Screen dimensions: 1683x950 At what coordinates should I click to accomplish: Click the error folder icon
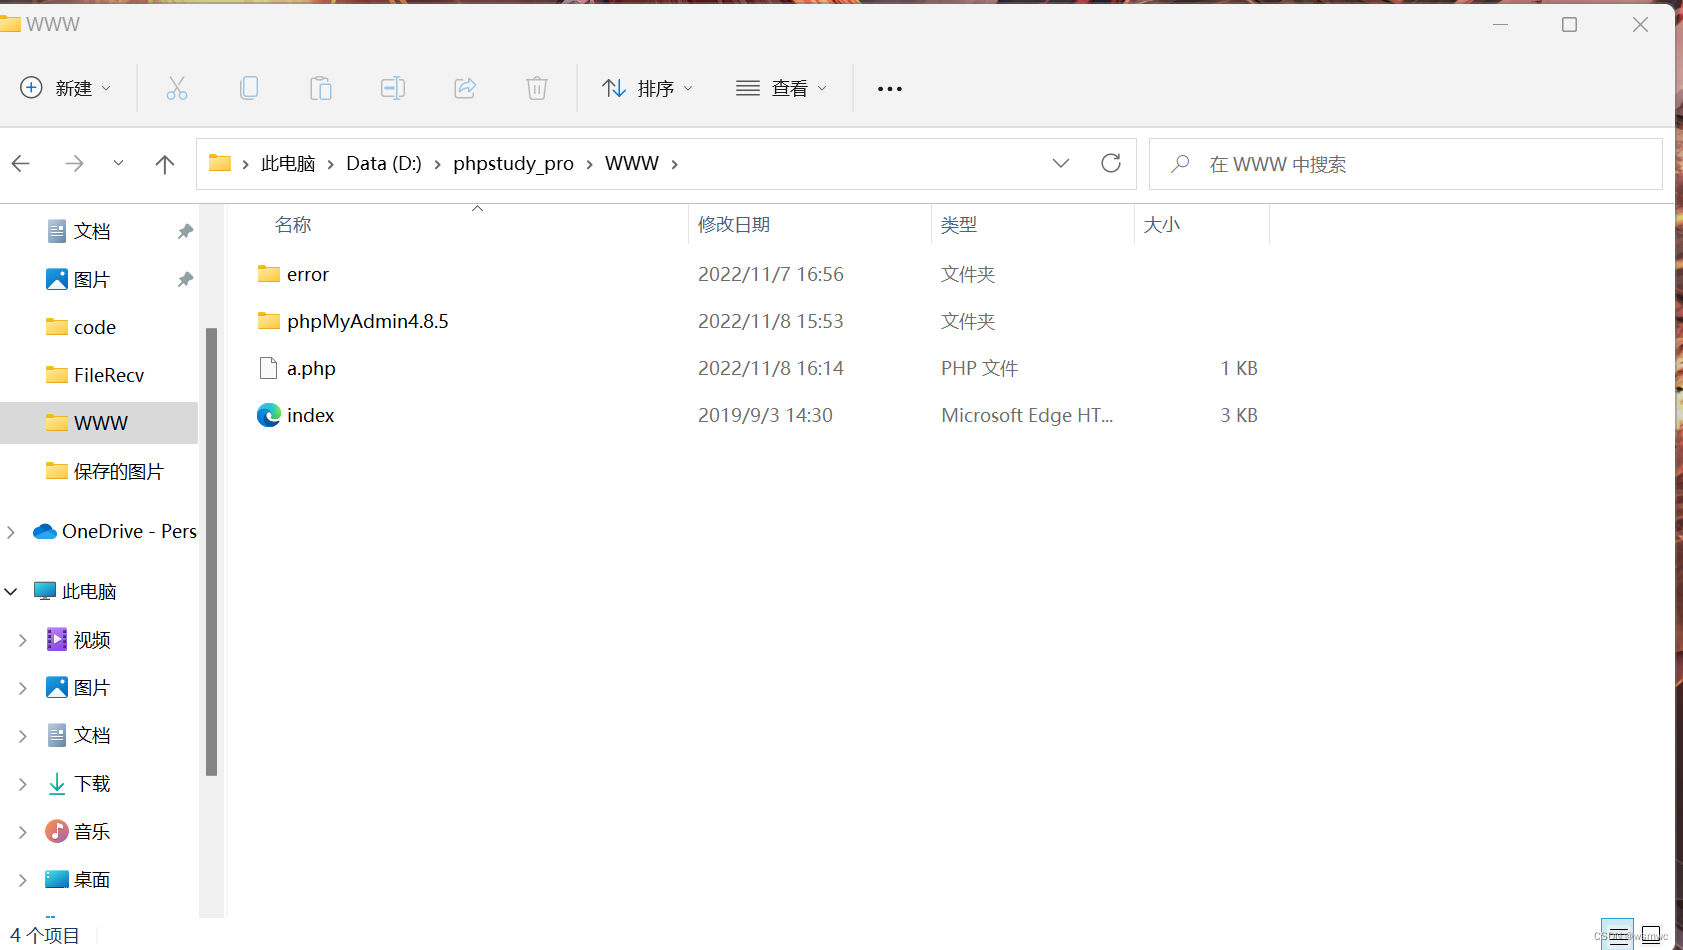tap(269, 273)
